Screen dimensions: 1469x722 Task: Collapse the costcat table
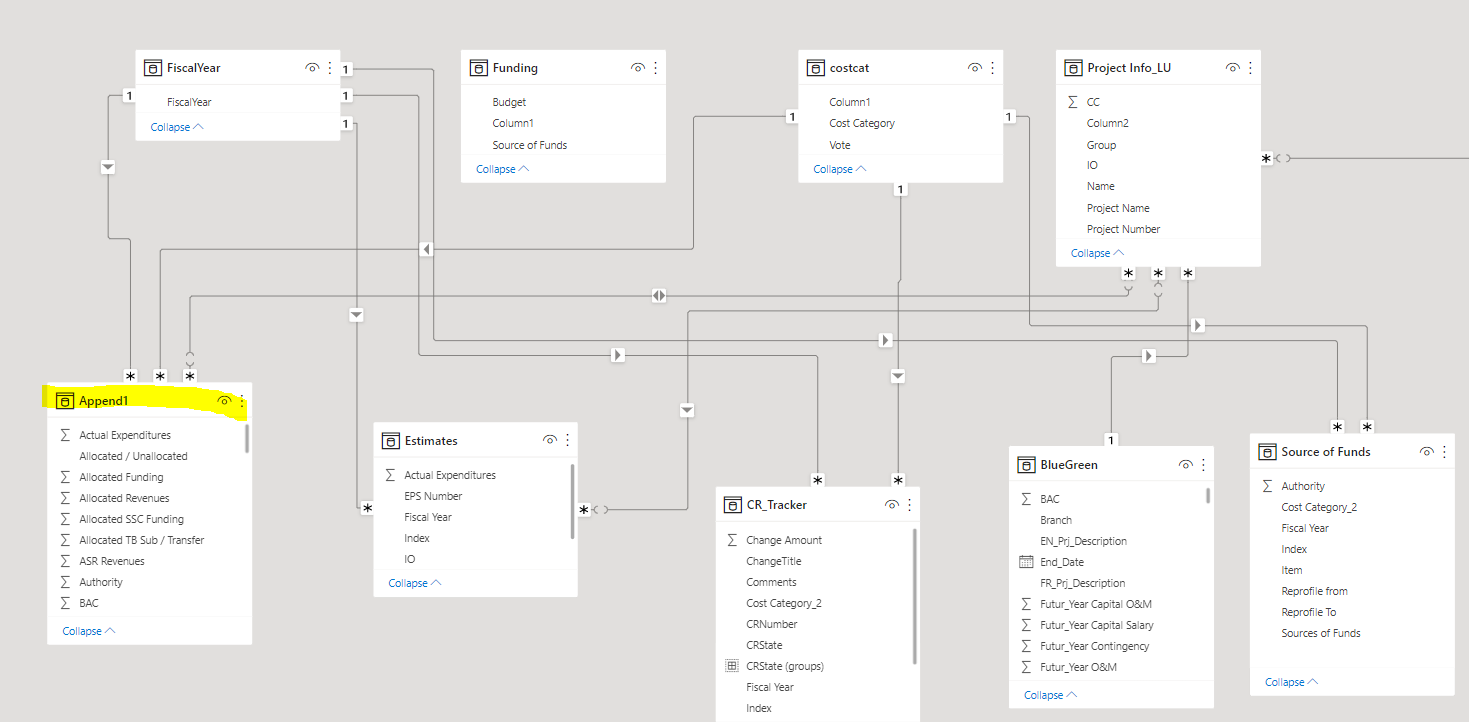[x=840, y=169]
